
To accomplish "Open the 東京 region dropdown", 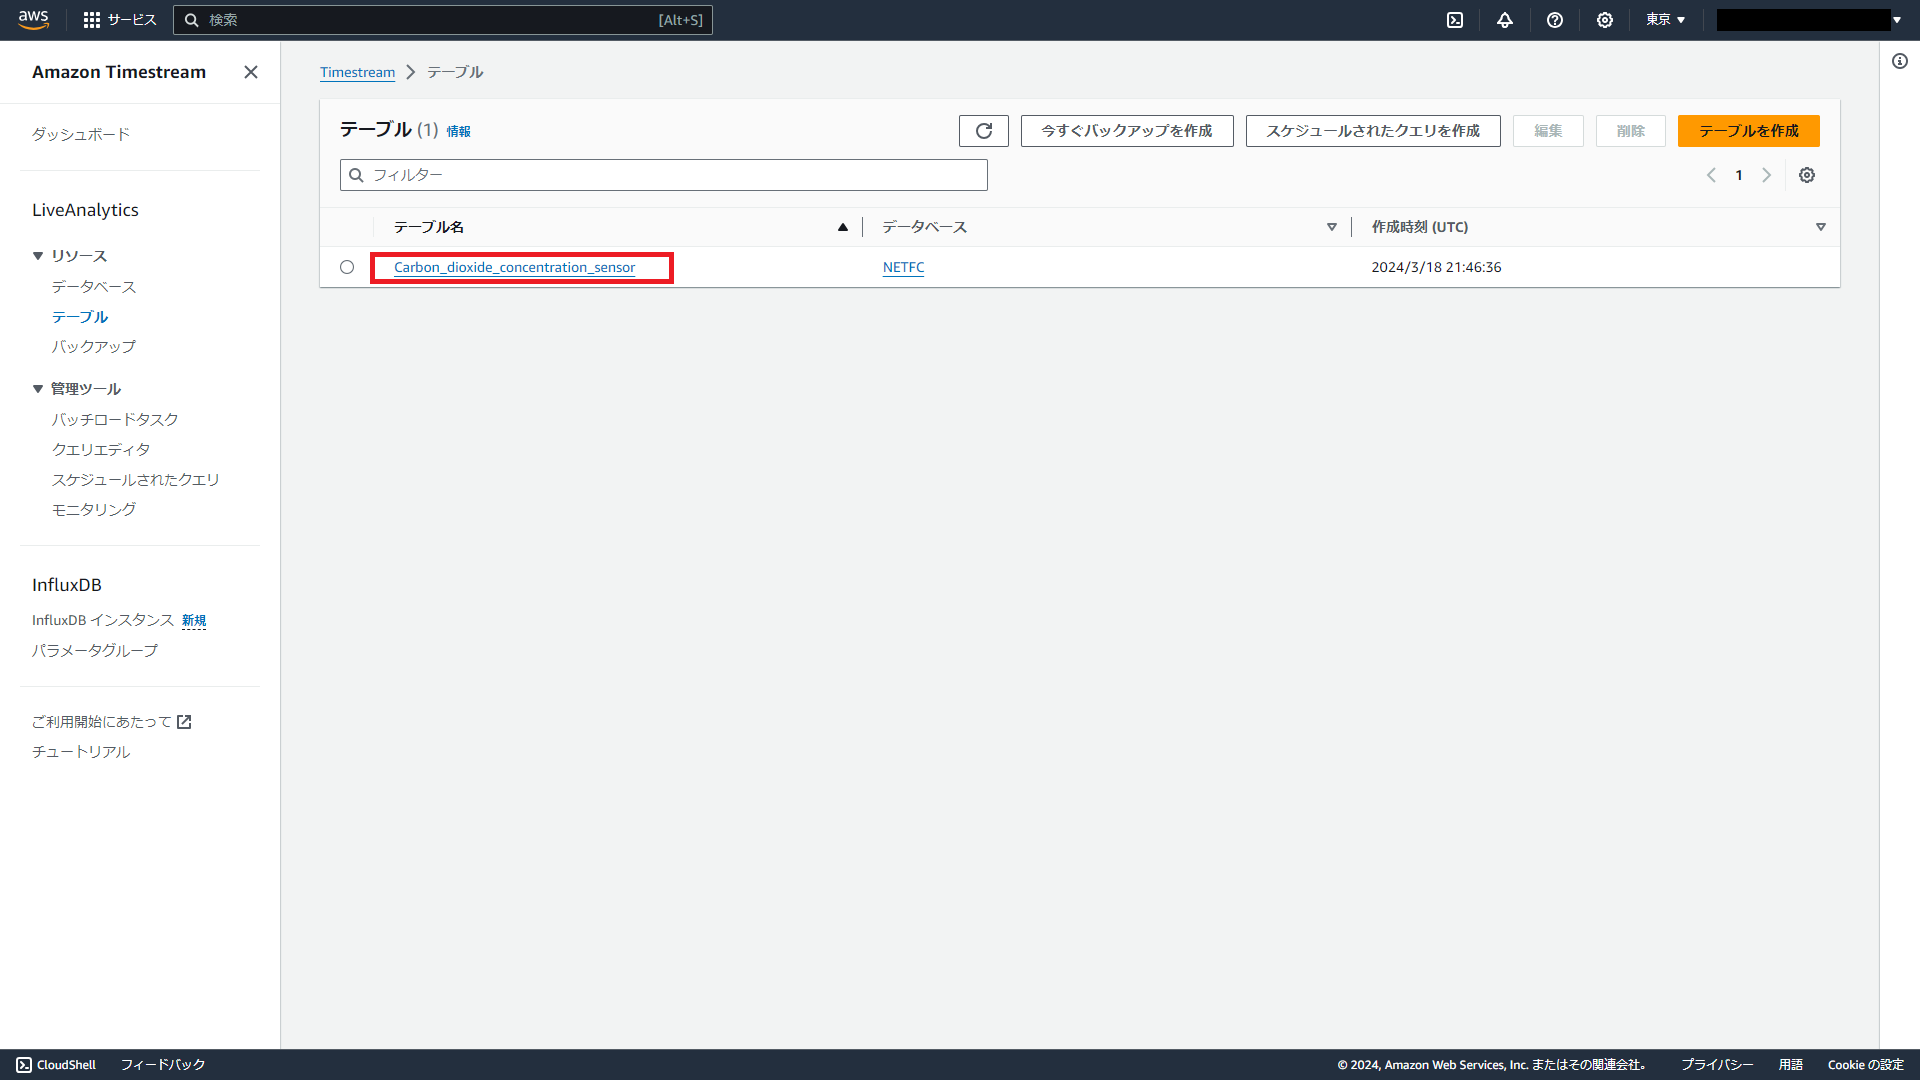I will coord(1664,19).
